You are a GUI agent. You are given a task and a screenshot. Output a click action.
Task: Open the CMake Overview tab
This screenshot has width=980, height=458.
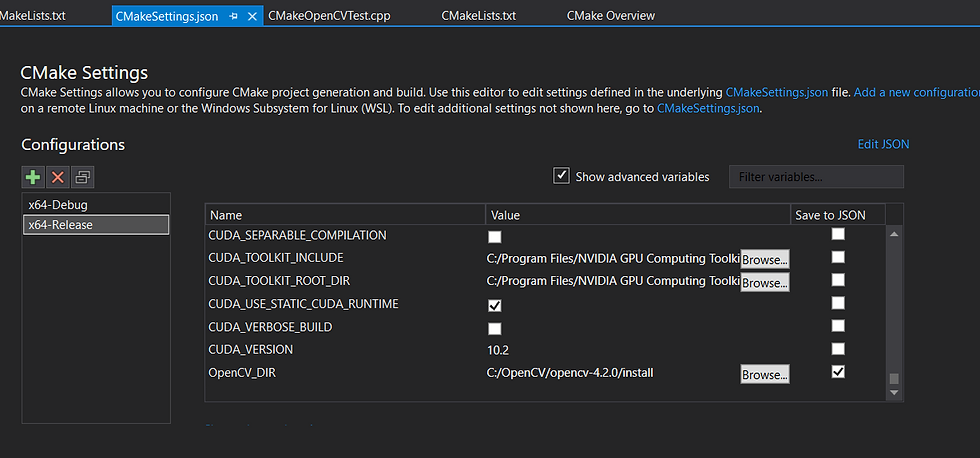(x=611, y=16)
